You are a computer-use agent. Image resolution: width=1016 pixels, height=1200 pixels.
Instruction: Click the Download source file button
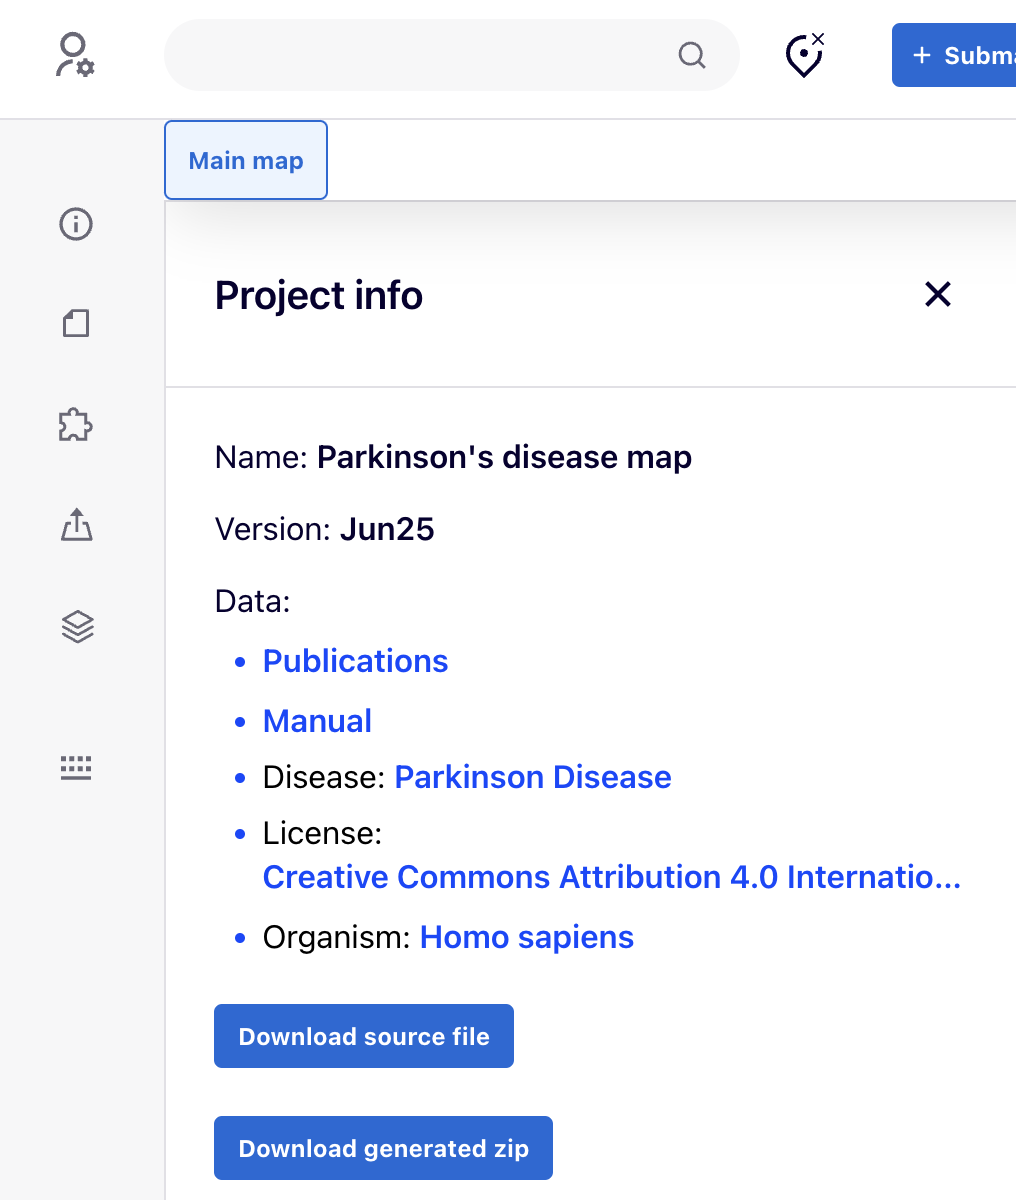coord(363,1036)
